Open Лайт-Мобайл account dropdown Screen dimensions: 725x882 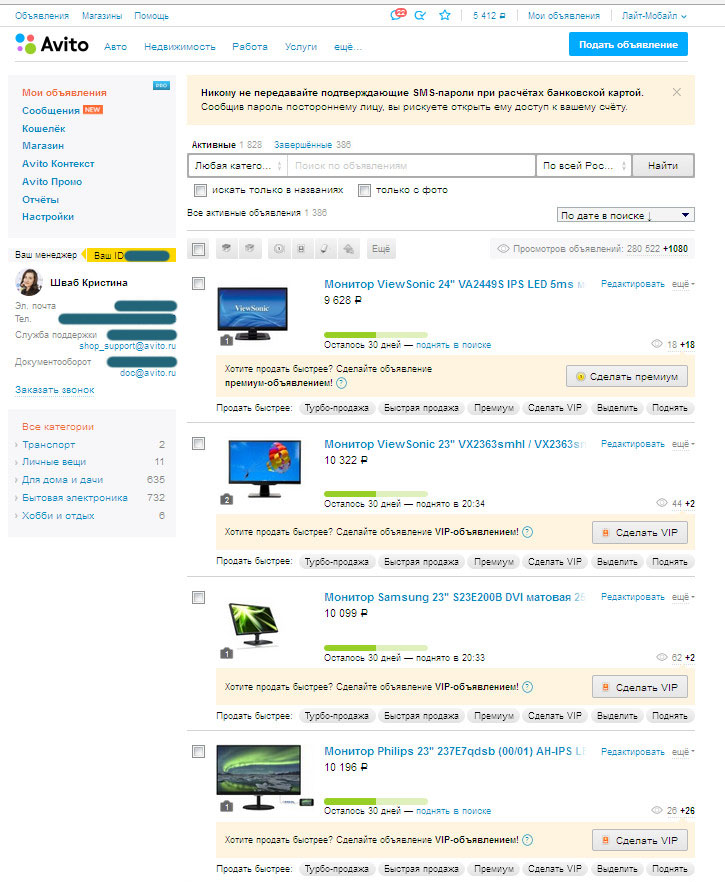click(x=654, y=16)
